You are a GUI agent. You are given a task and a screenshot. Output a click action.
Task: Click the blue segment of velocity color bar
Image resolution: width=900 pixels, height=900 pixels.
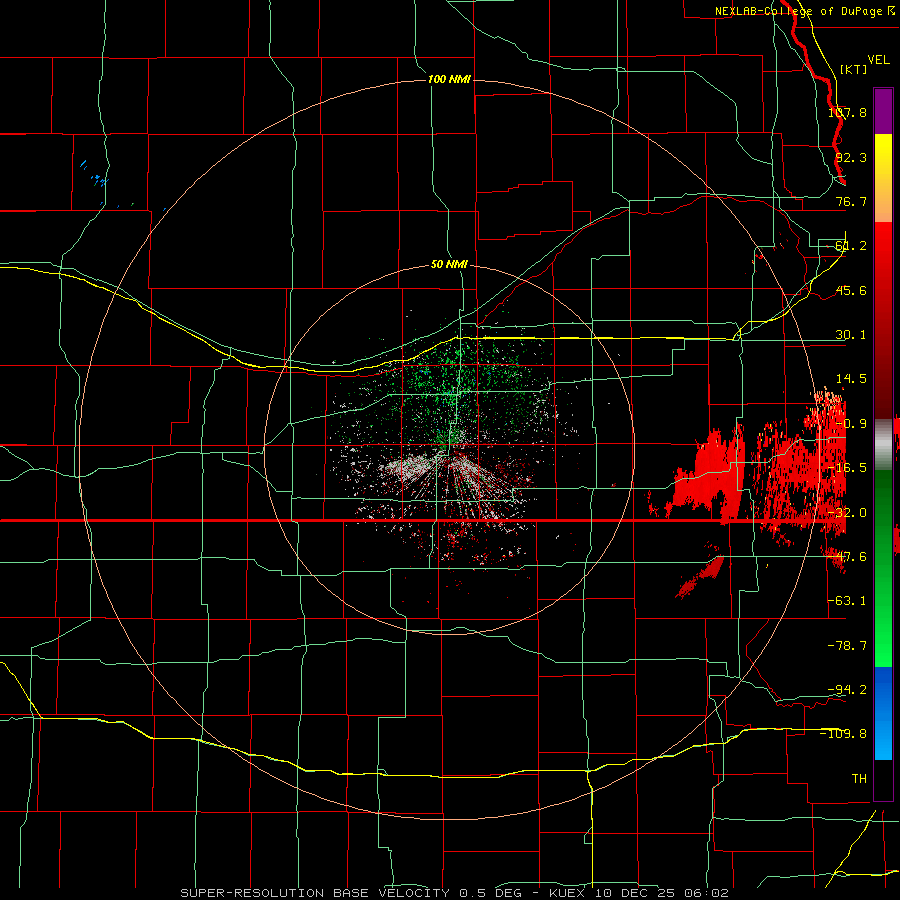883,713
